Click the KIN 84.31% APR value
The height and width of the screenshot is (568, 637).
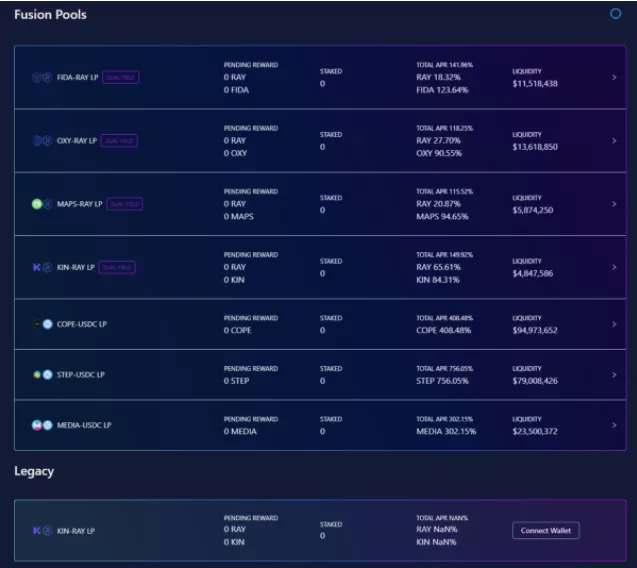(x=438, y=280)
